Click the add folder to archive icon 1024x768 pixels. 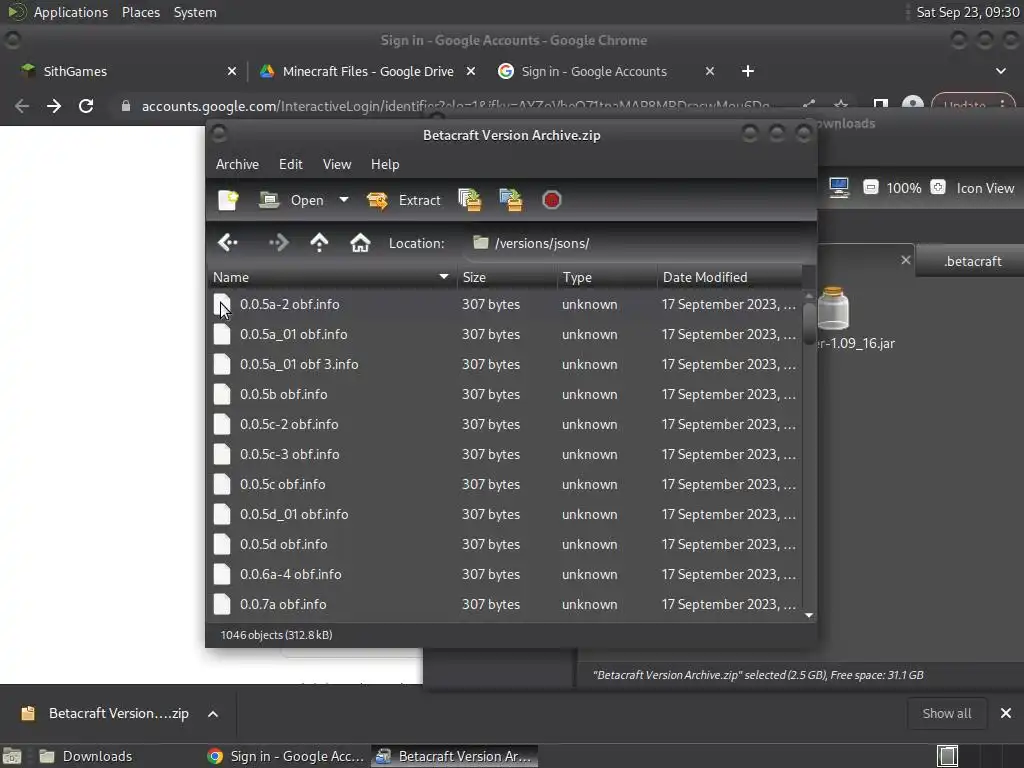pos(511,200)
